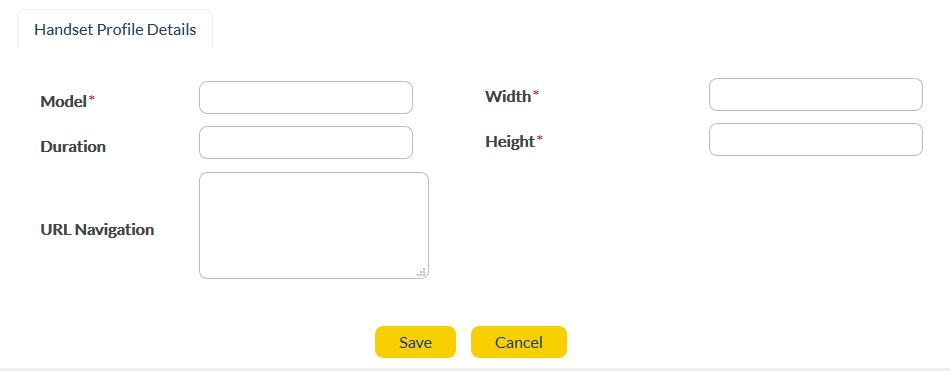The height and width of the screenshot is (371, 950).
Task: Click the URL Navigation label
Action: (97, 230)
